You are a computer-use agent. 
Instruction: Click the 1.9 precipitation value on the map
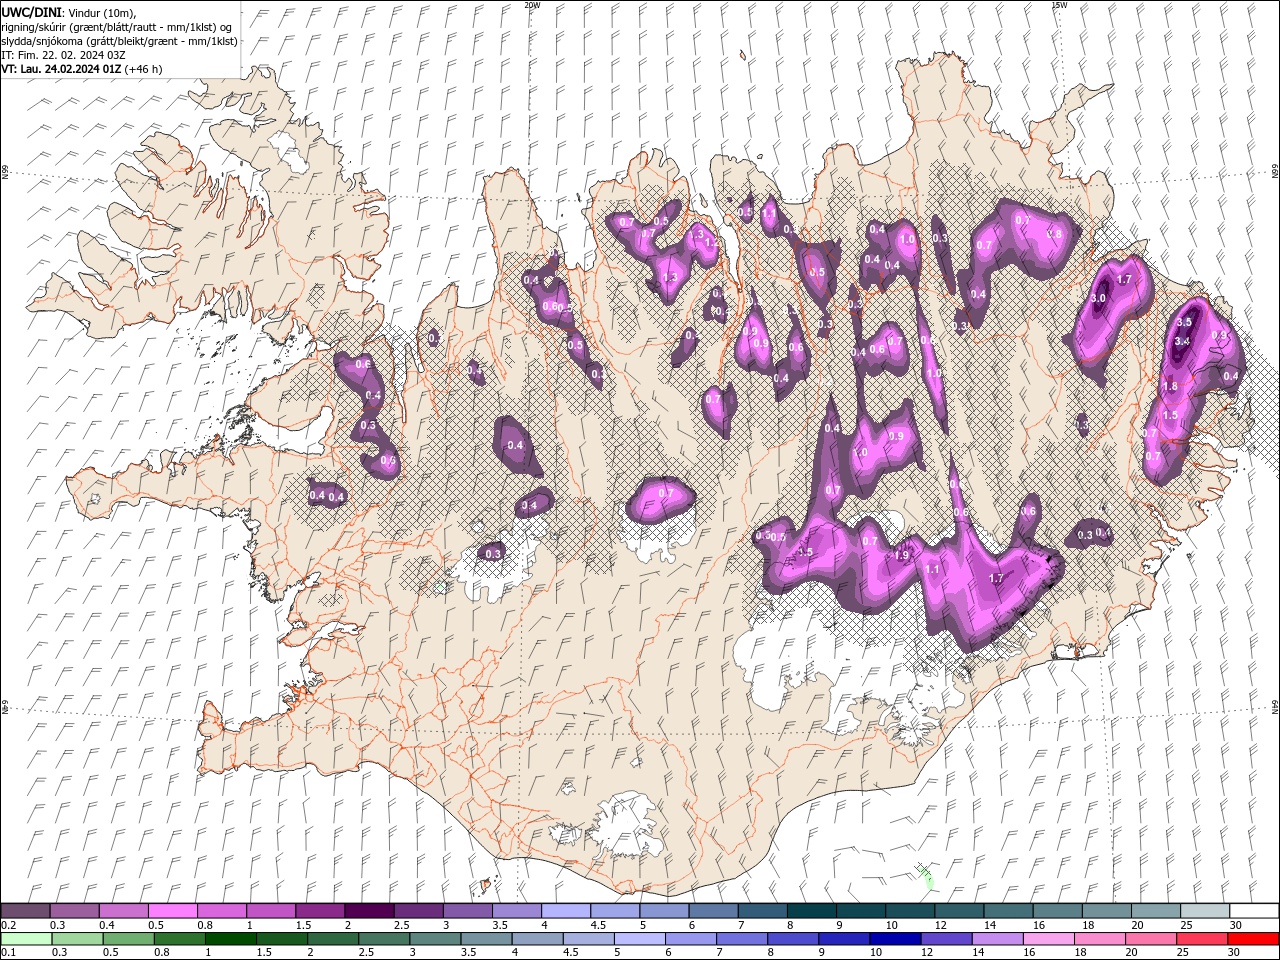pos(902,556)
